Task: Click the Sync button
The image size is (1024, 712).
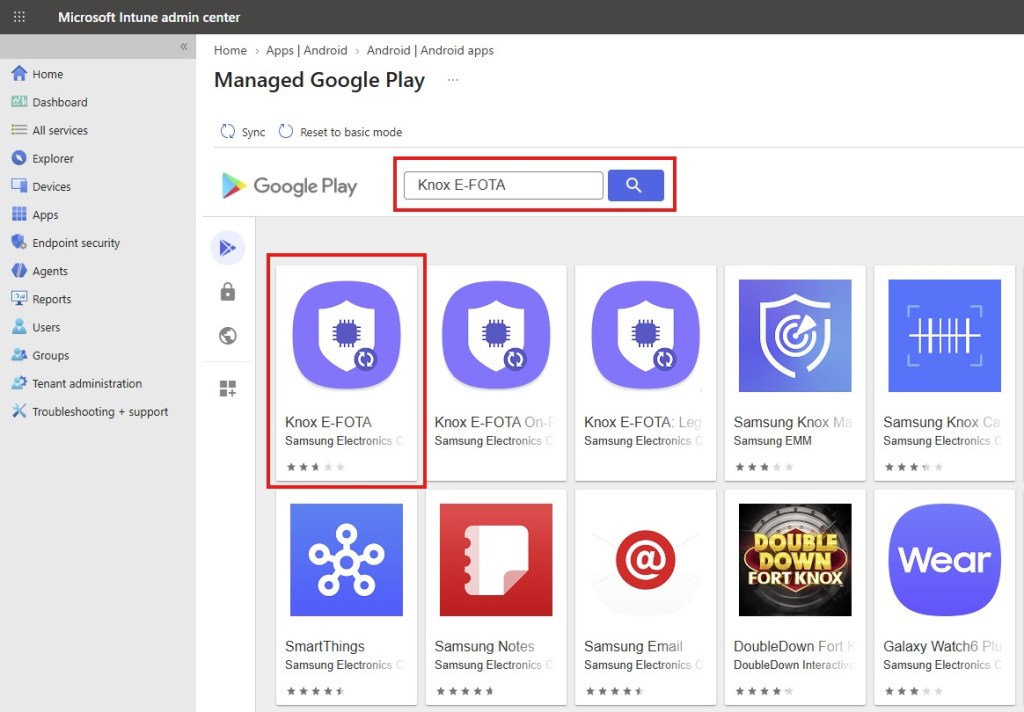Action: click(x=243, y=132)
